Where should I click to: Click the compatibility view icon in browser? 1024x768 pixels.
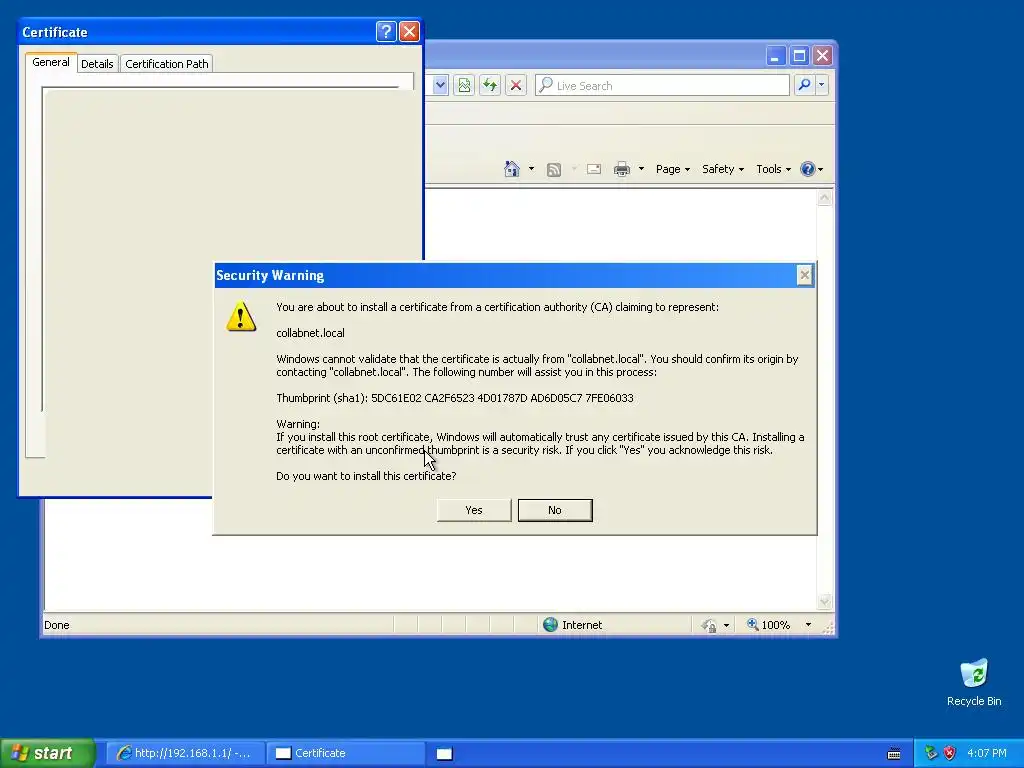[464, 85]
